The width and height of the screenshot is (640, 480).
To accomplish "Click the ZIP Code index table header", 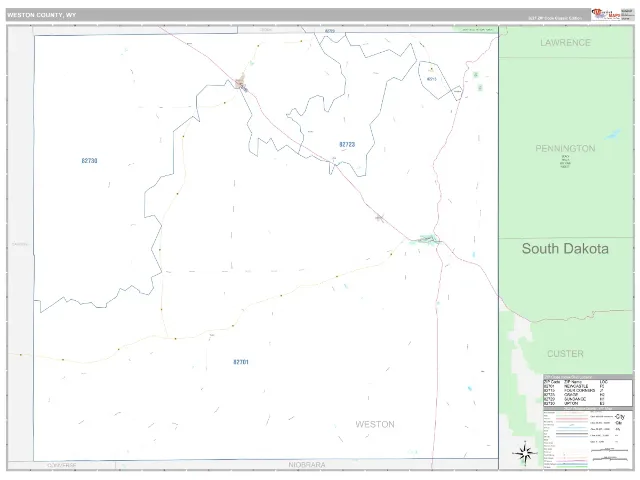I will (x=588, y=377).
